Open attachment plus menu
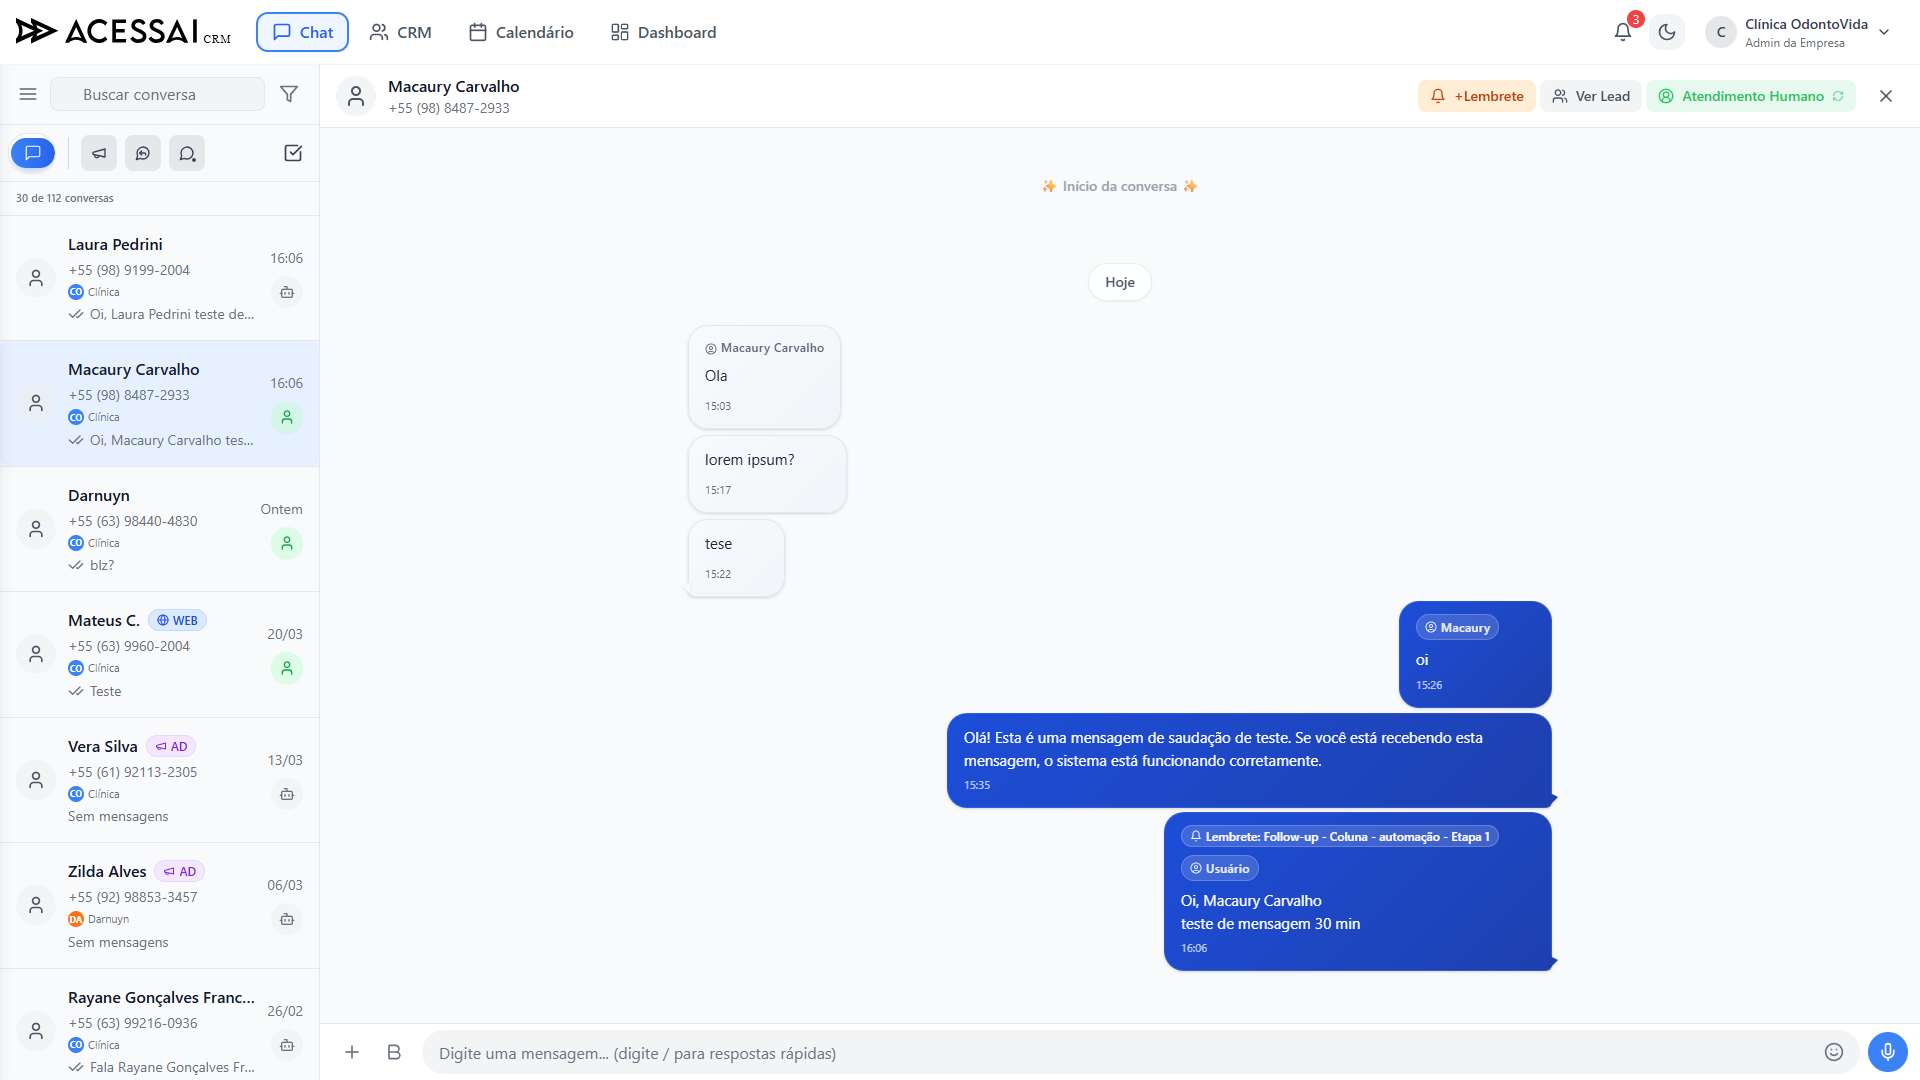The height and width of the screenshot is (1080, 1920). click(352, 1052)
